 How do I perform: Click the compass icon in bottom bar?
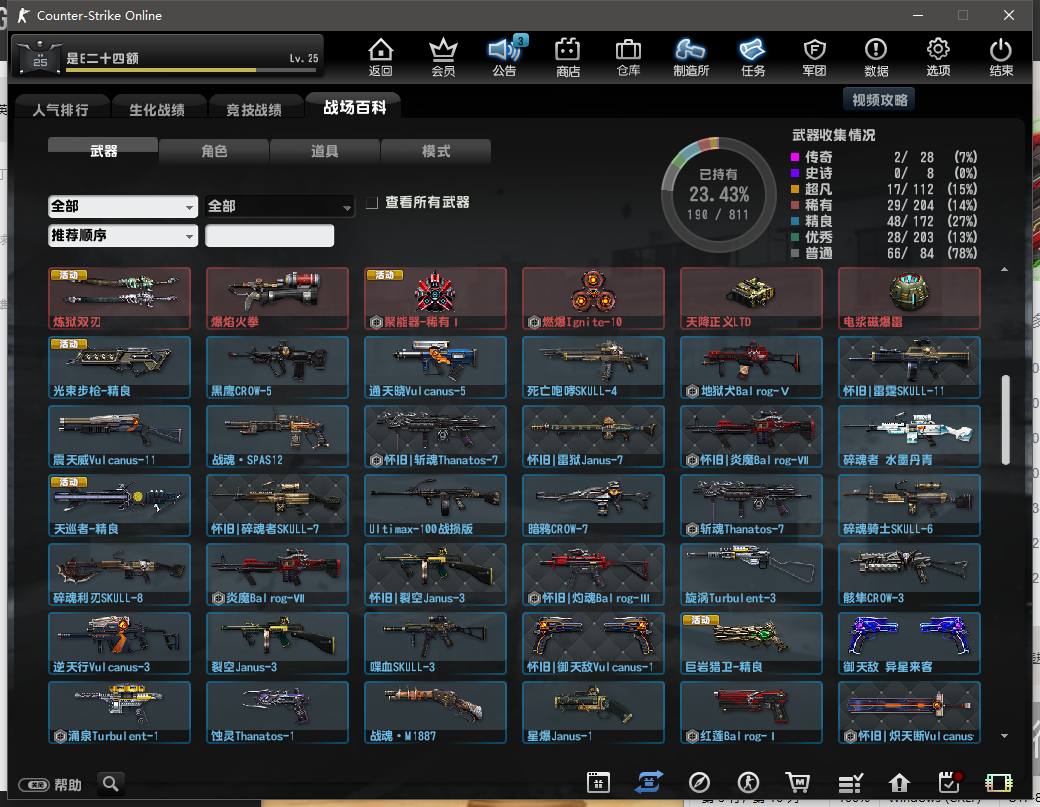click(699, 782)
